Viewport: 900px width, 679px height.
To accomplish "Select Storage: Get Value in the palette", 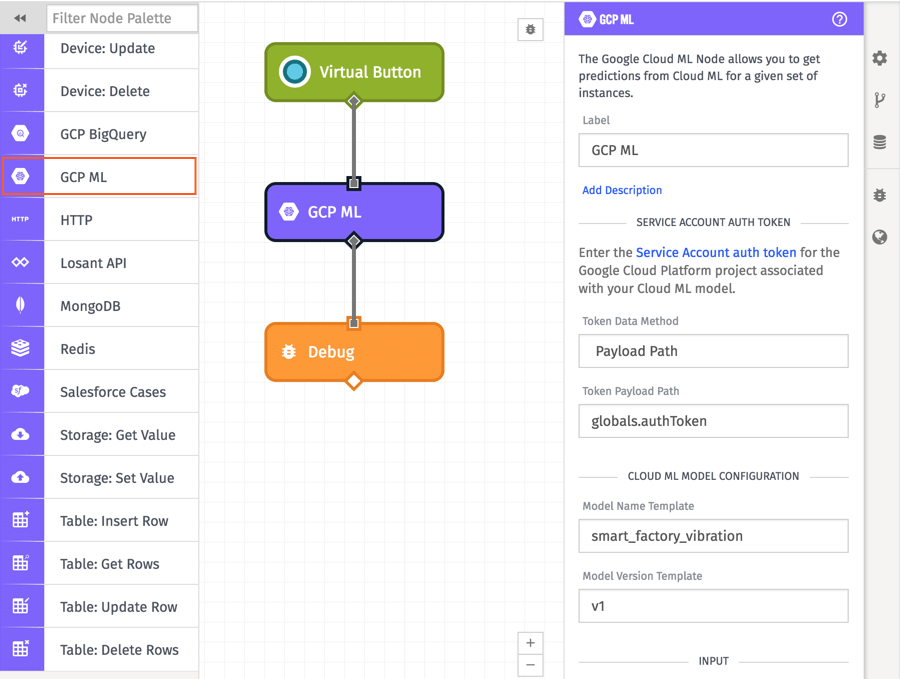I will point(118,435).
